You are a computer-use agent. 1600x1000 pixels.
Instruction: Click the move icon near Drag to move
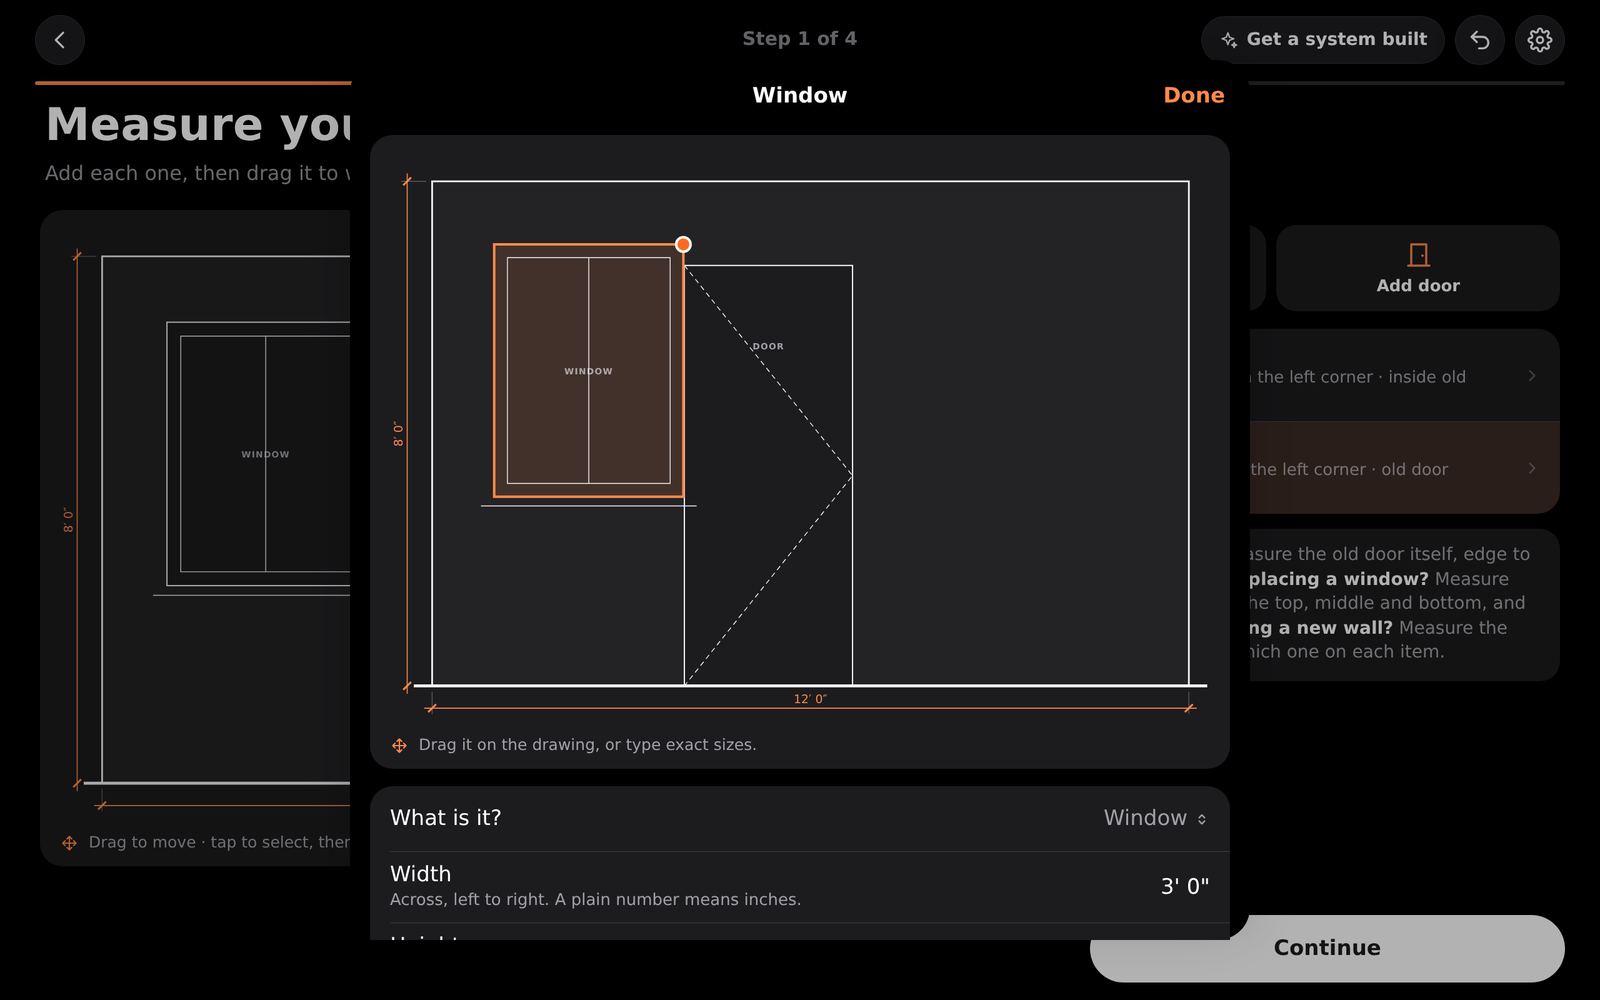click(69, 843)
